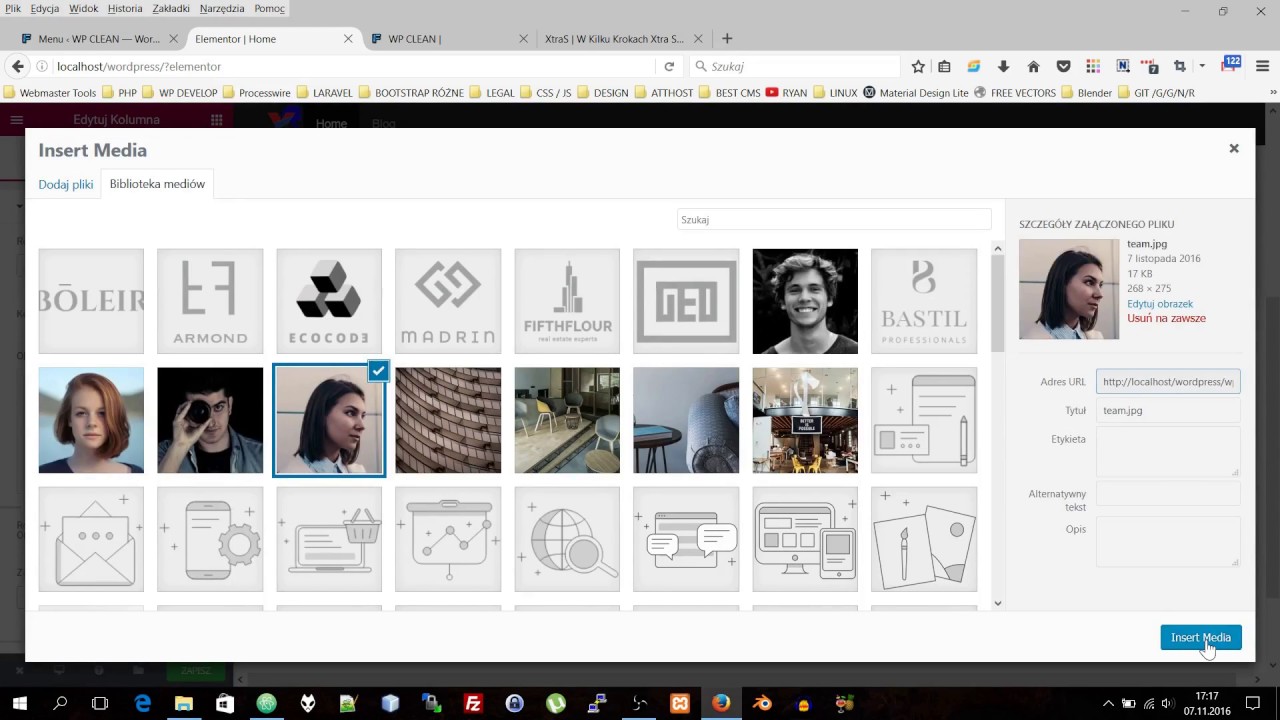Viewport: 1280px width, 720px height.
Task: Open Windows notification center
Action: click(1252, 703)
